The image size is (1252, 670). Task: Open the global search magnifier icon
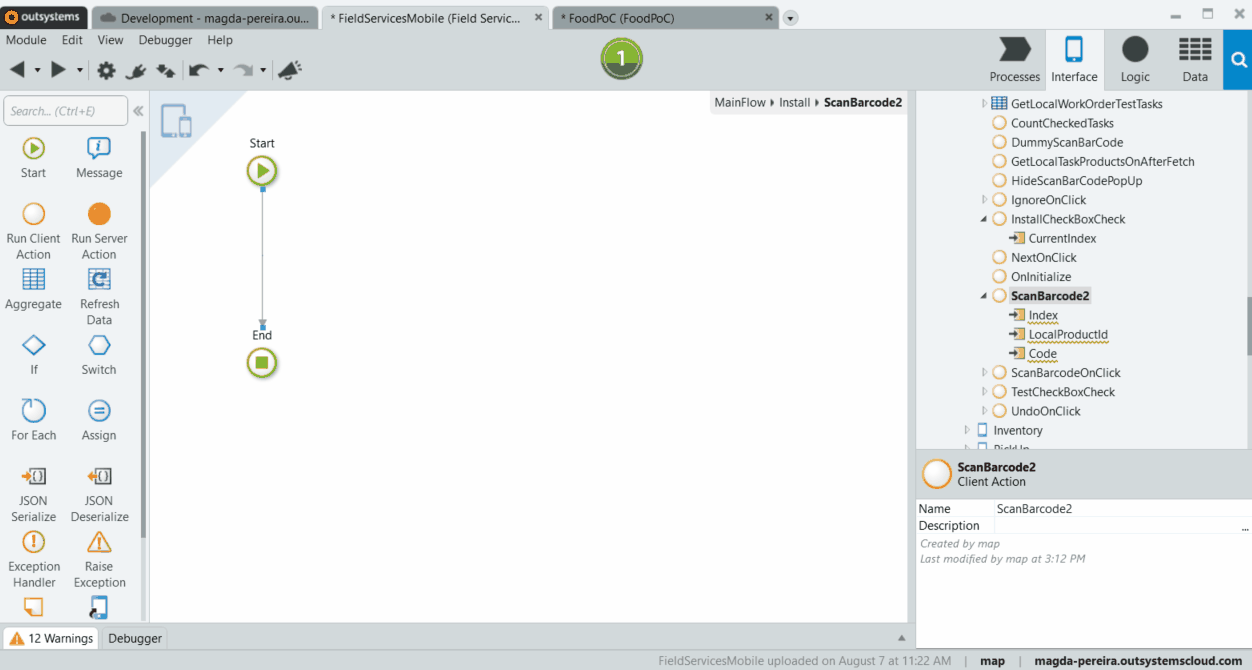click(1238, 59)
